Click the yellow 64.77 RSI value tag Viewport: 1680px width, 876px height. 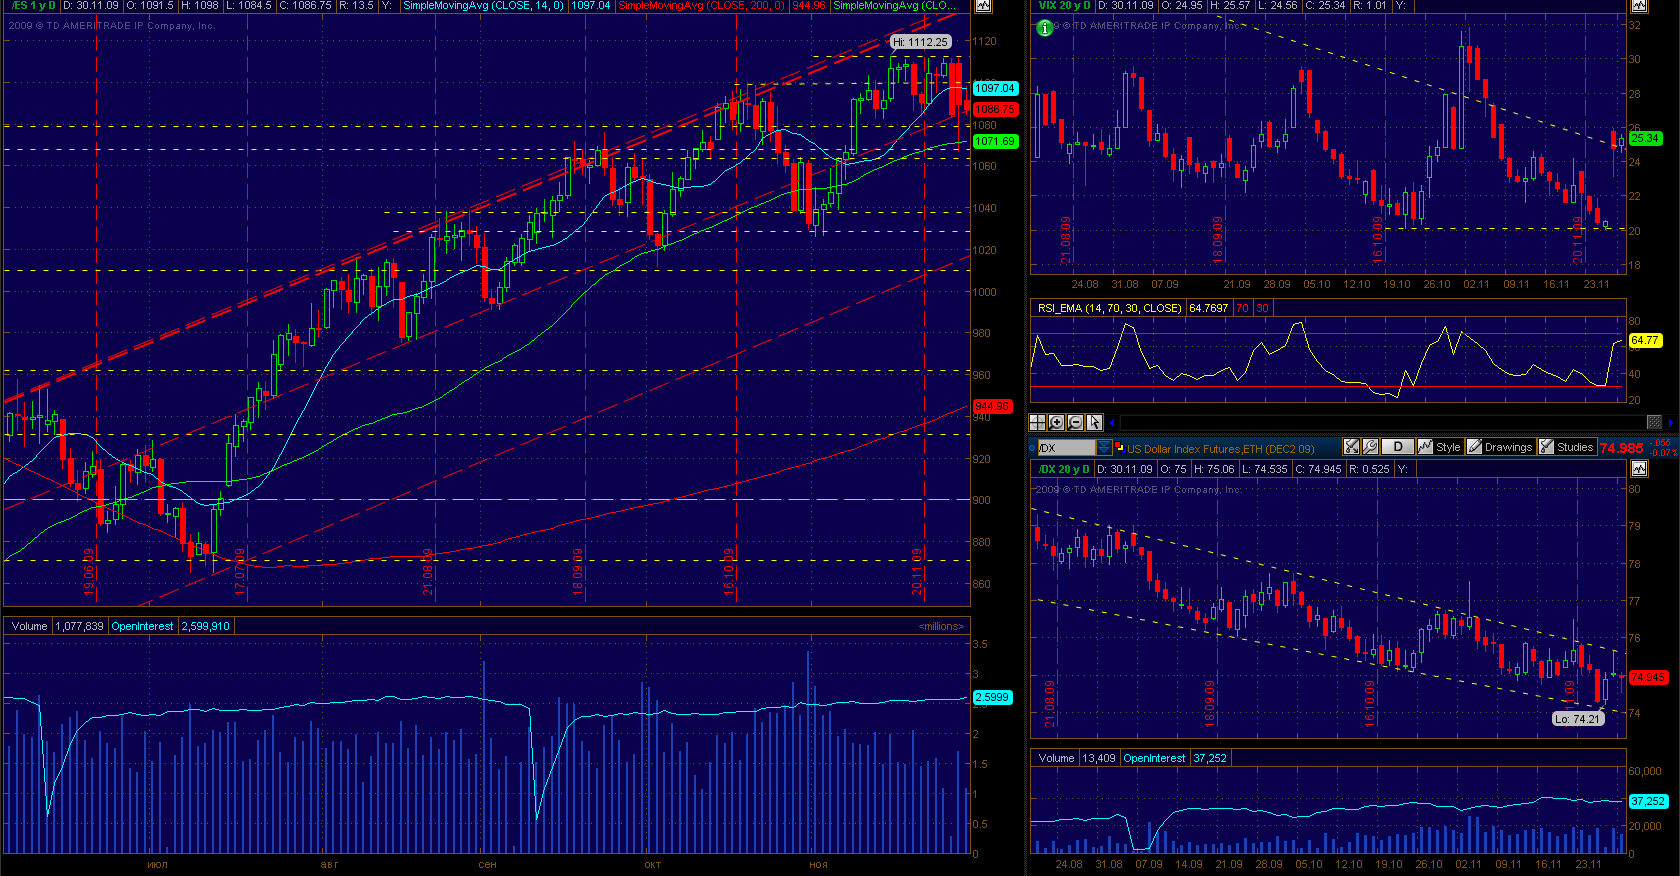tap(1645, 340)
